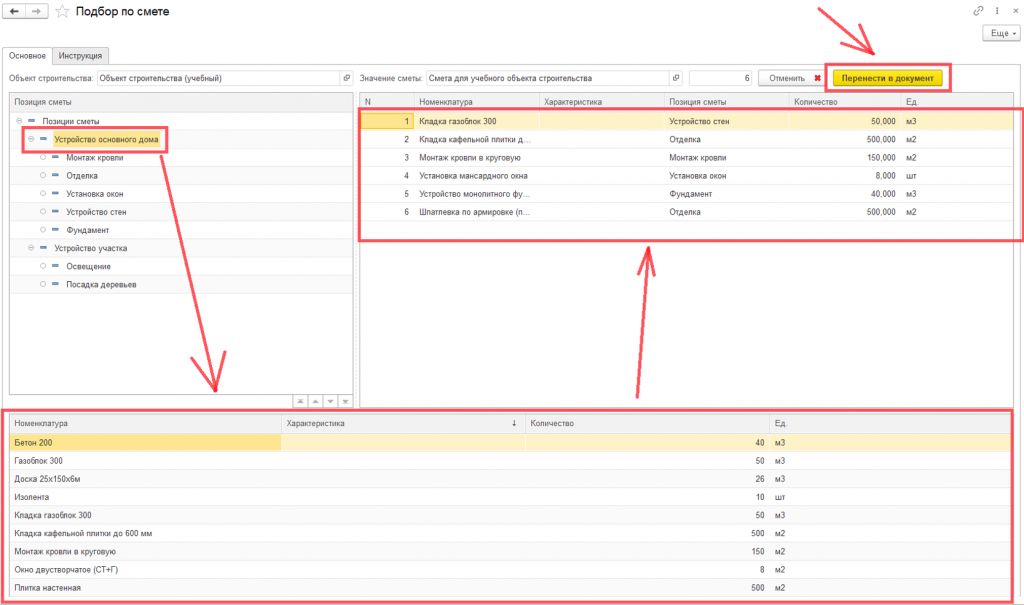The image size is (1024, 605).
Task: Jump to first tree item with double-up arrow
Action: [x=298, y=400]
